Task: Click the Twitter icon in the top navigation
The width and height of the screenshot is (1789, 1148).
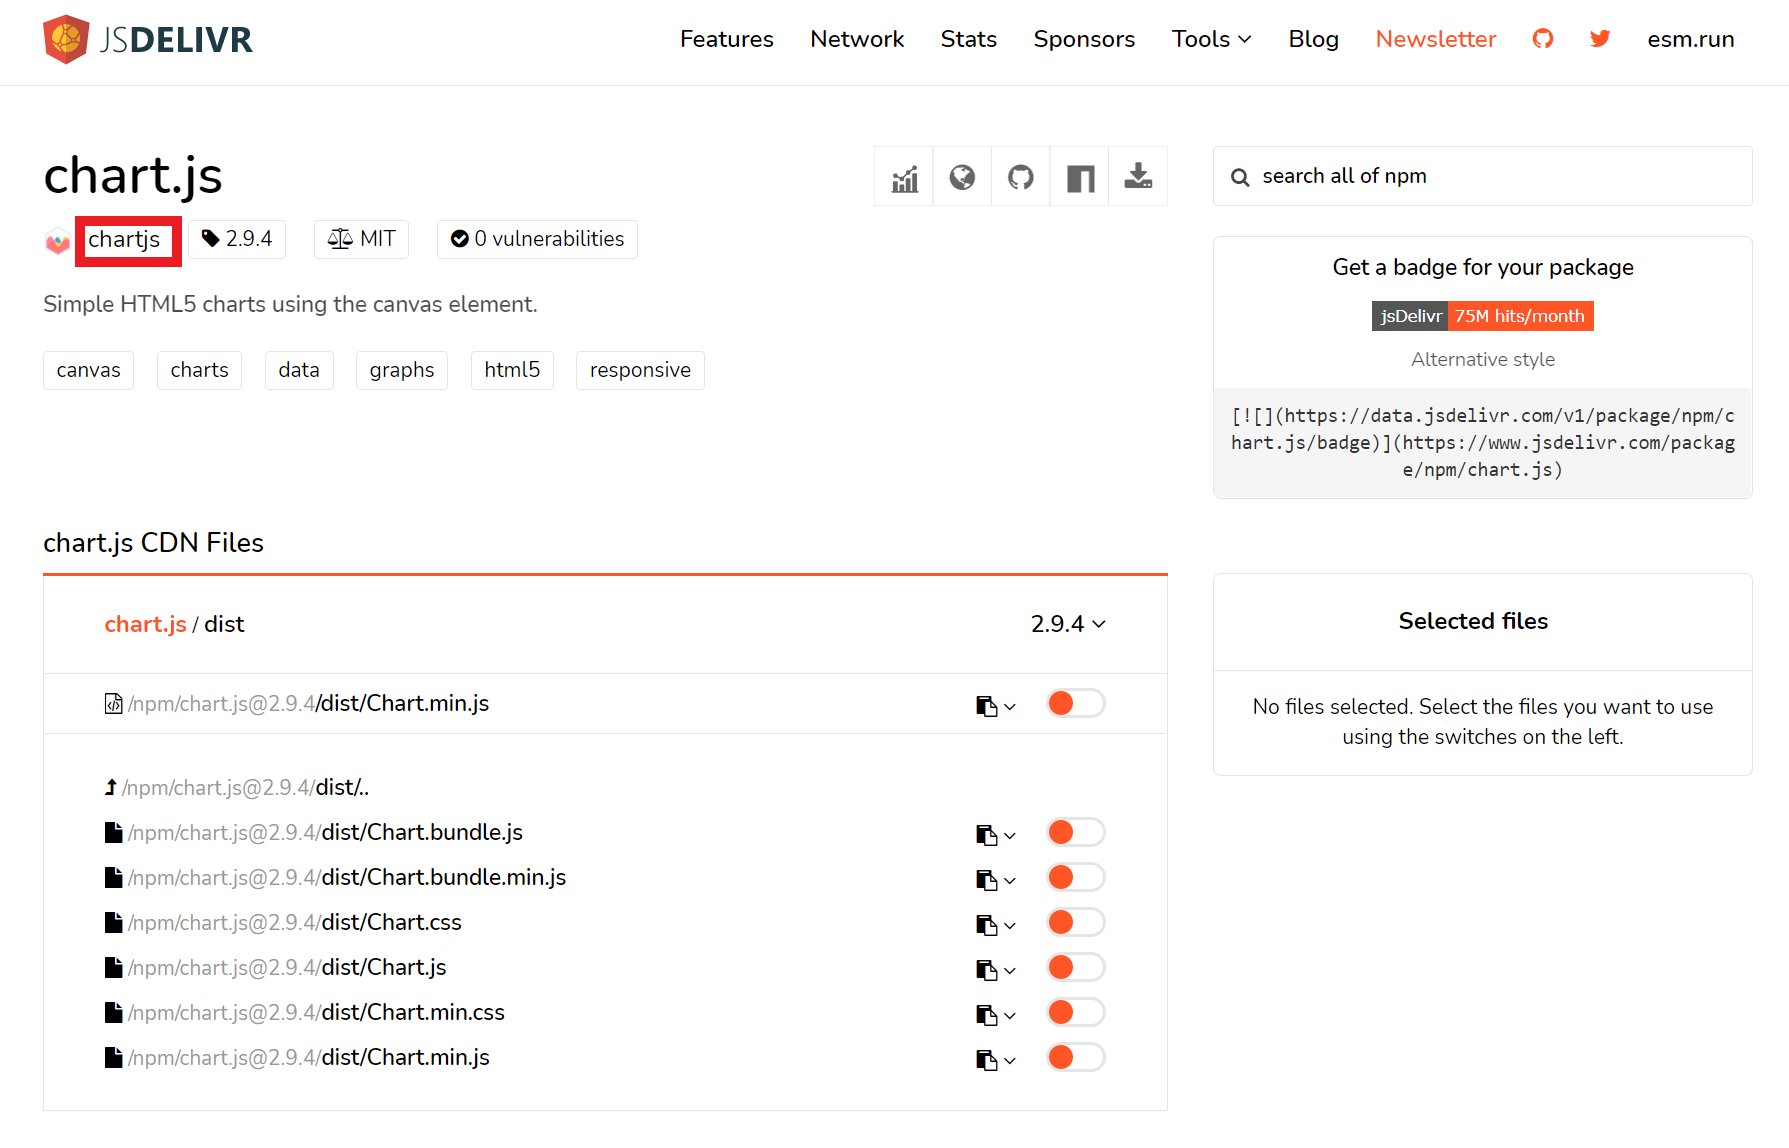Action: click(x=1600, y=39)
